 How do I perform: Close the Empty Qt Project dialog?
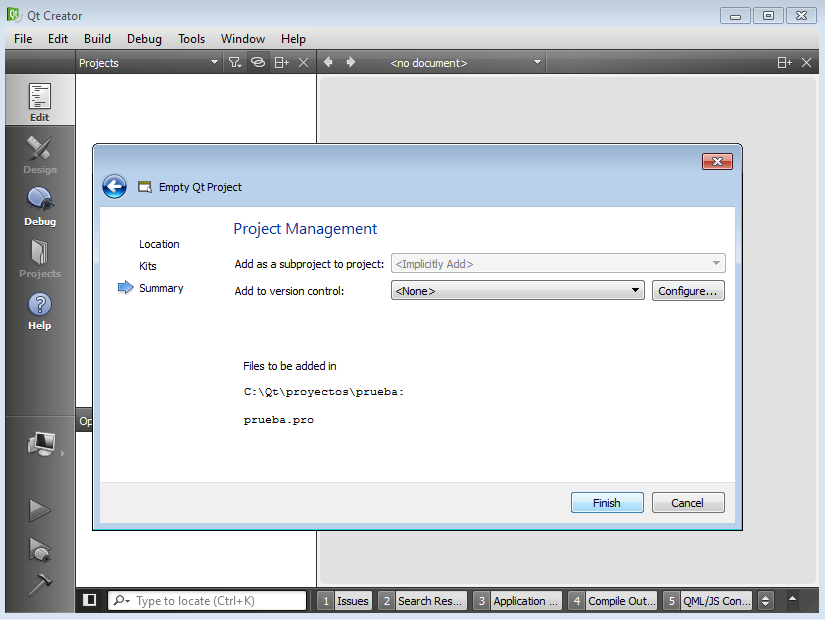717,161
